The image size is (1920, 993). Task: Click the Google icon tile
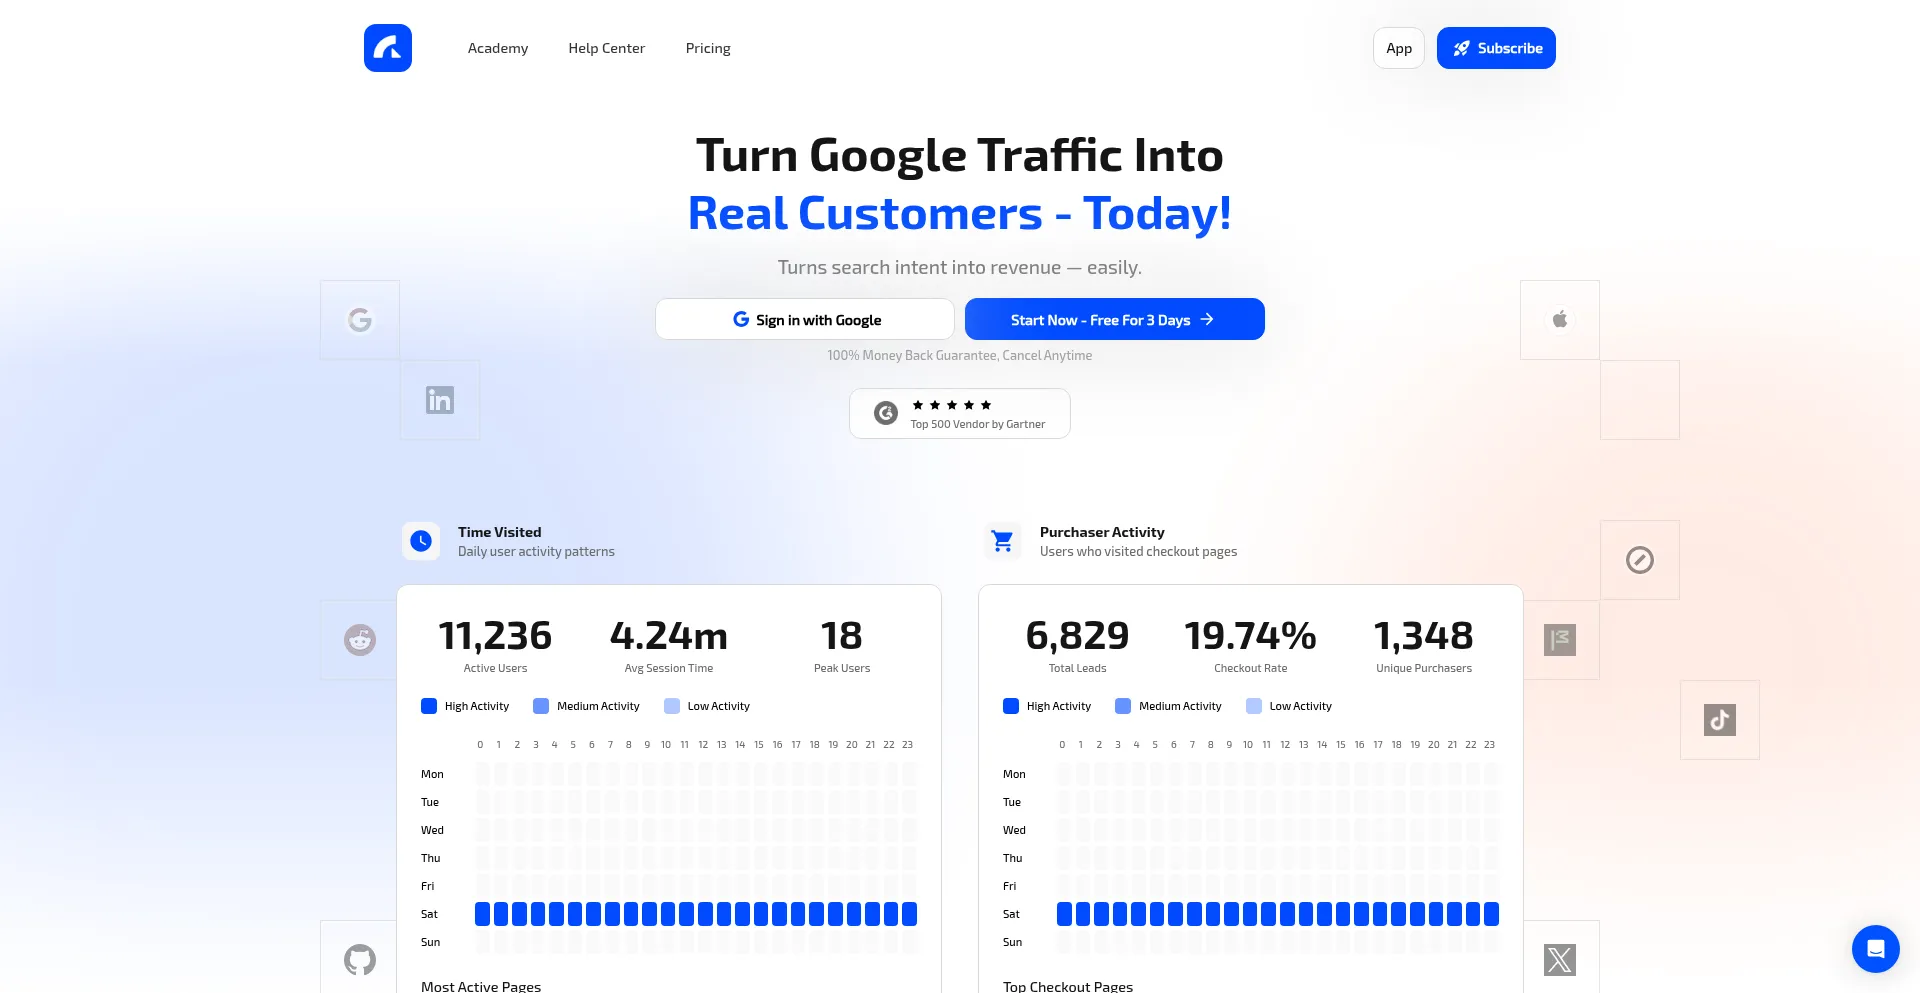coord(360,320)
